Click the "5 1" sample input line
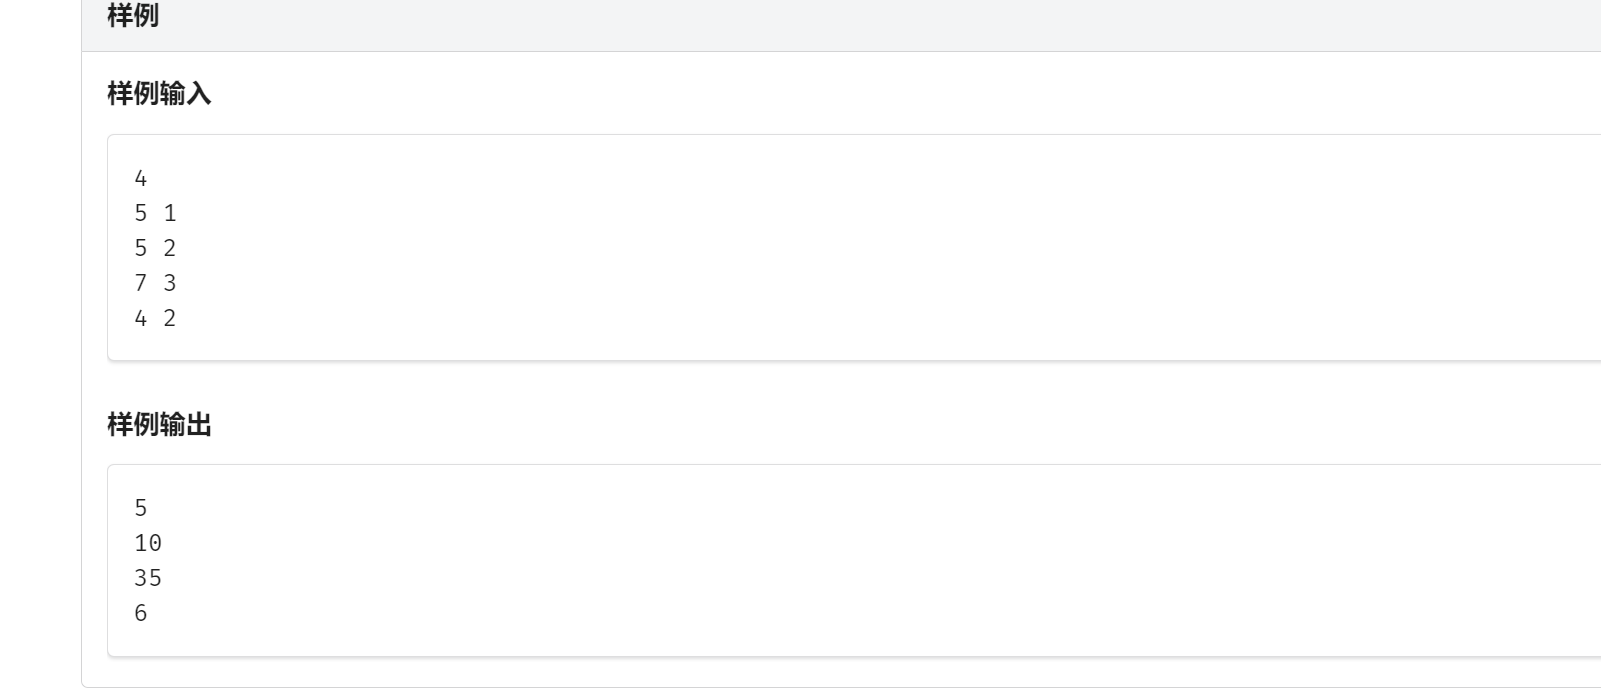 pos(155,213)
